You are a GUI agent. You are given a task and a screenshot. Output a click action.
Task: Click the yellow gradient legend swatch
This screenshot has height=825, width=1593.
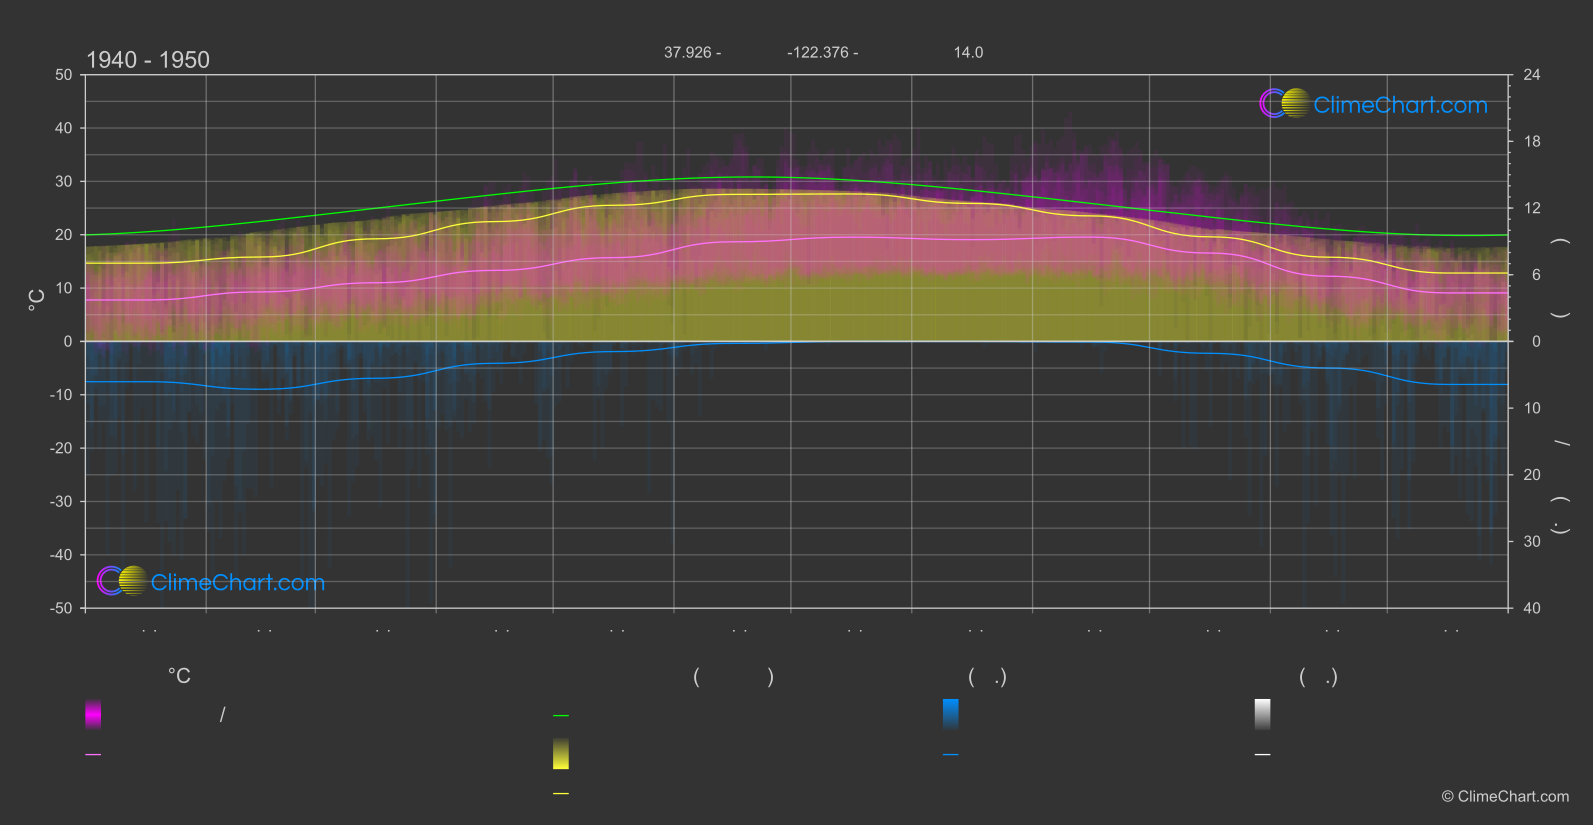pos(561,754)
